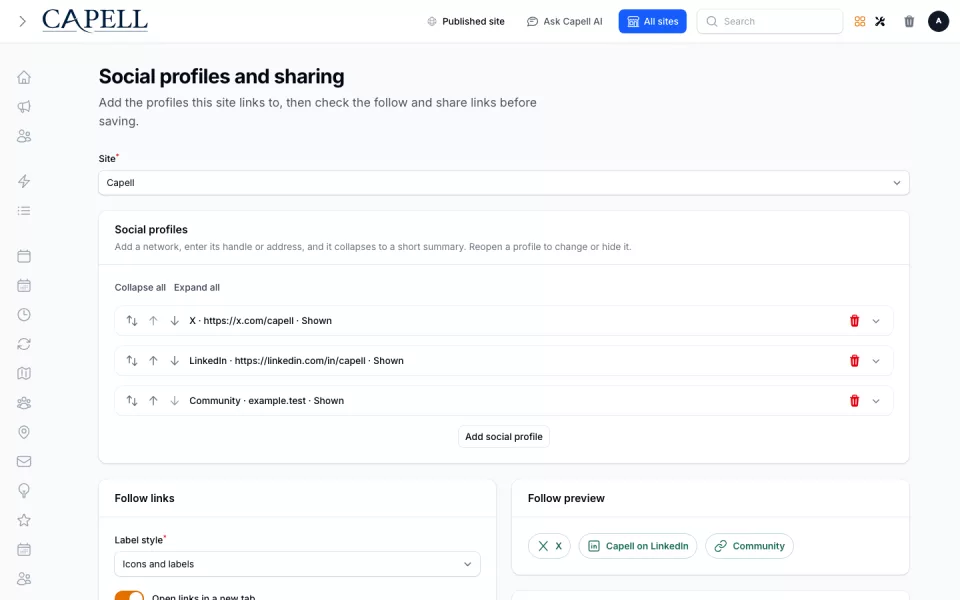Click the X chip in Follow preview
The height and width of the screenshot is (600, 960).
(549, 546)
